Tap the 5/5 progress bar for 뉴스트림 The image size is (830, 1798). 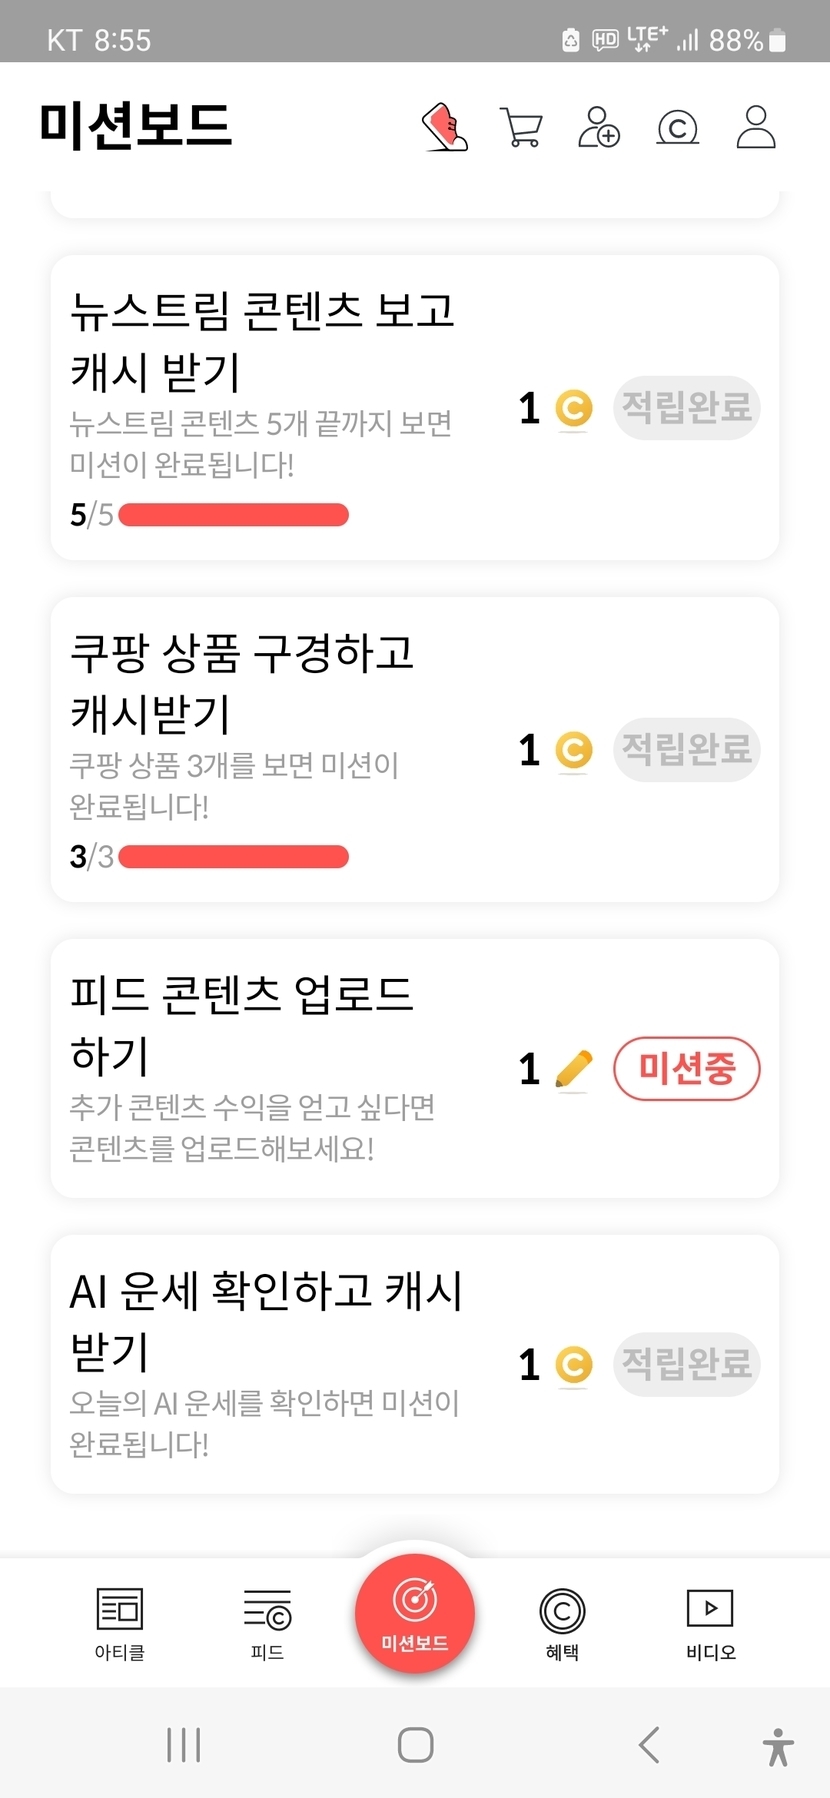click(x=234, y=515)
